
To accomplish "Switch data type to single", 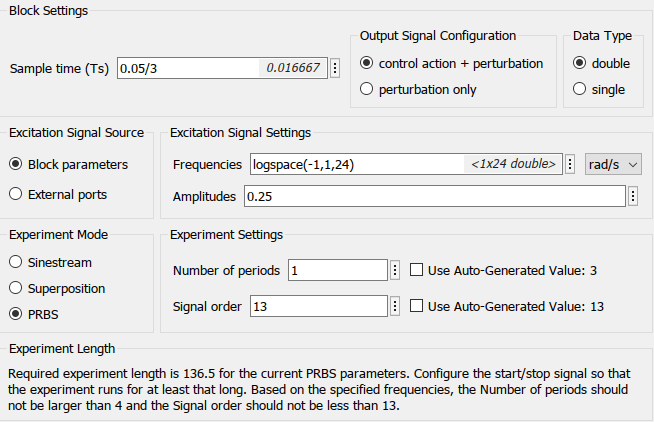I will (578, 89).
